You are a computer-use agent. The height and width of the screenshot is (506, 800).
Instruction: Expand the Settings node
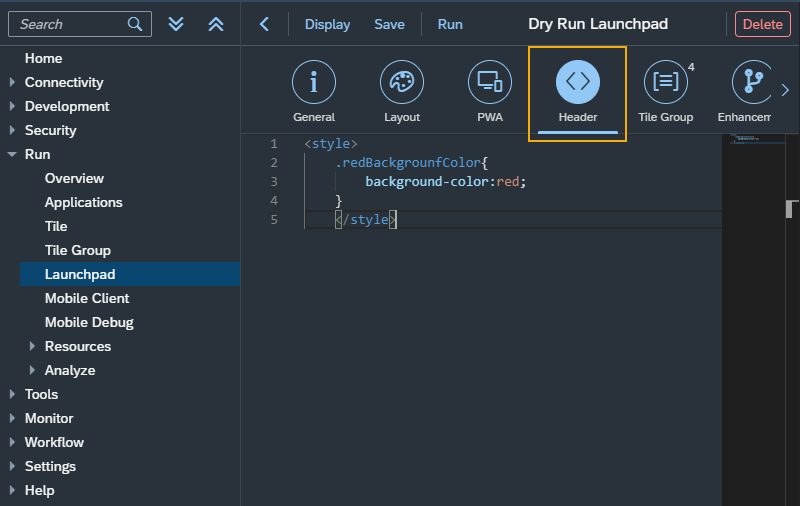click(12, 466)
